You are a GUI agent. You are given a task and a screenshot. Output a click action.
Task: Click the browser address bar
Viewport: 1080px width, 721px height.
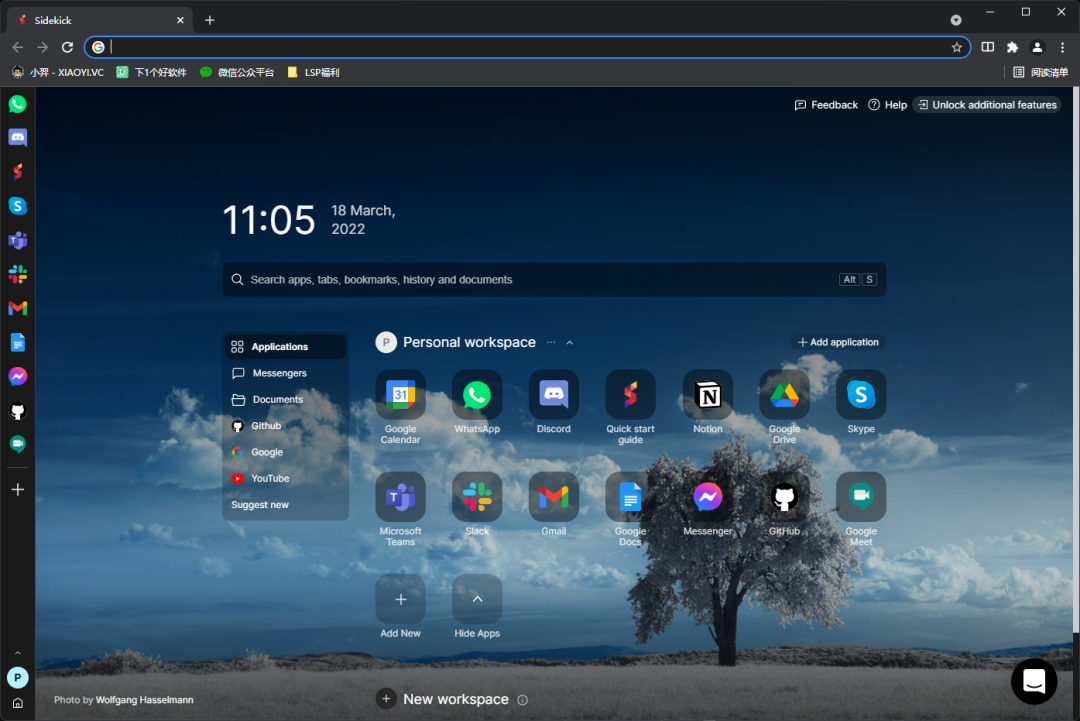point(528,47)
